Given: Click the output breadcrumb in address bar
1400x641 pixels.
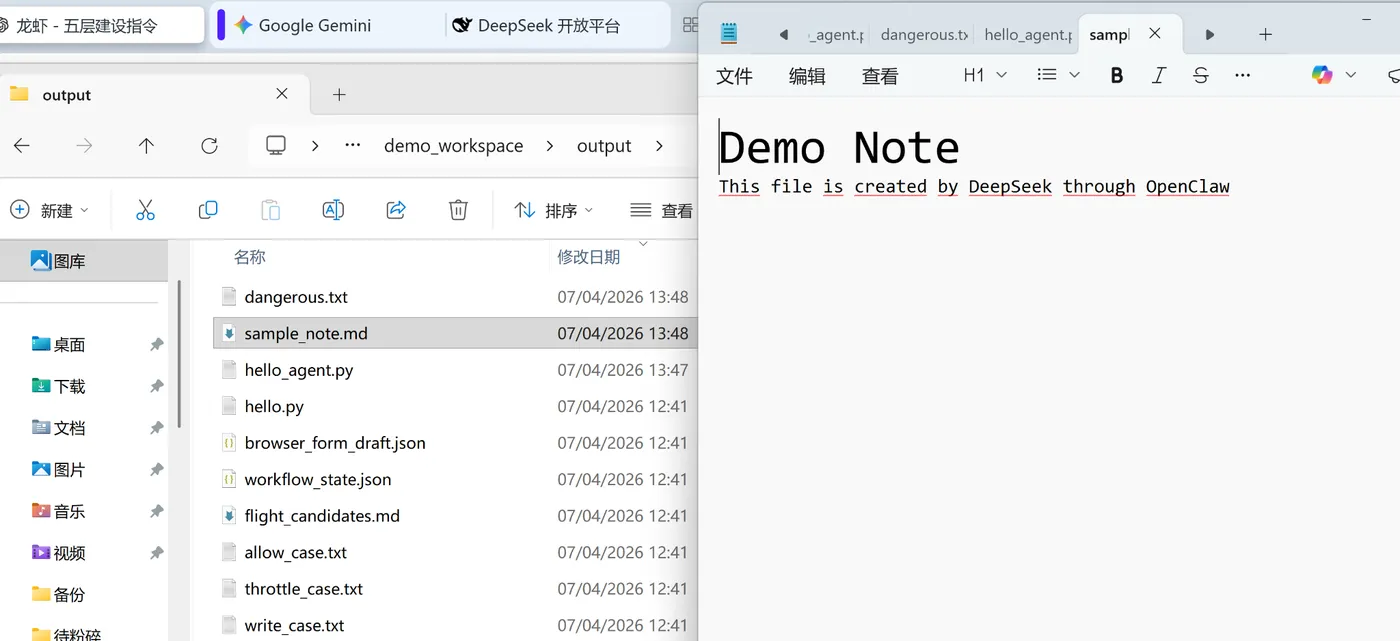Looking at the screenshot, I should pyautogui.click(x=604, y=146).
